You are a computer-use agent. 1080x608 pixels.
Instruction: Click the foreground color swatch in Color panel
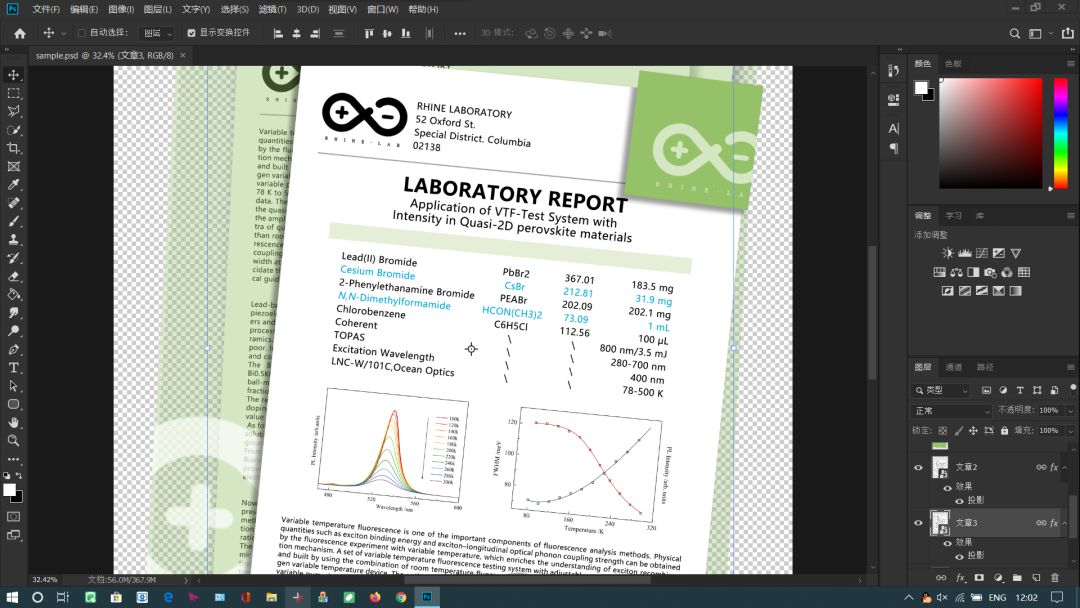(x=921, y=87)
